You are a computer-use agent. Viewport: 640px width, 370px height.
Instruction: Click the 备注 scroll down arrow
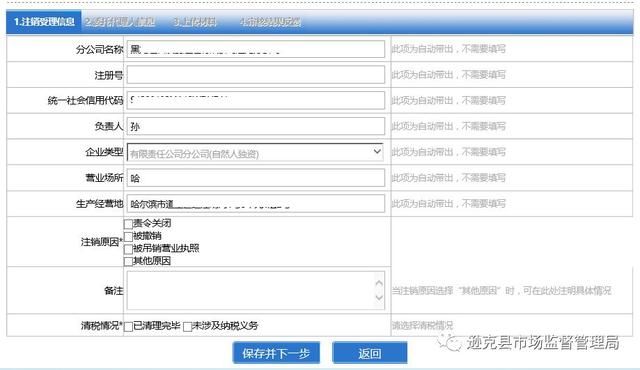pos(379,297)
